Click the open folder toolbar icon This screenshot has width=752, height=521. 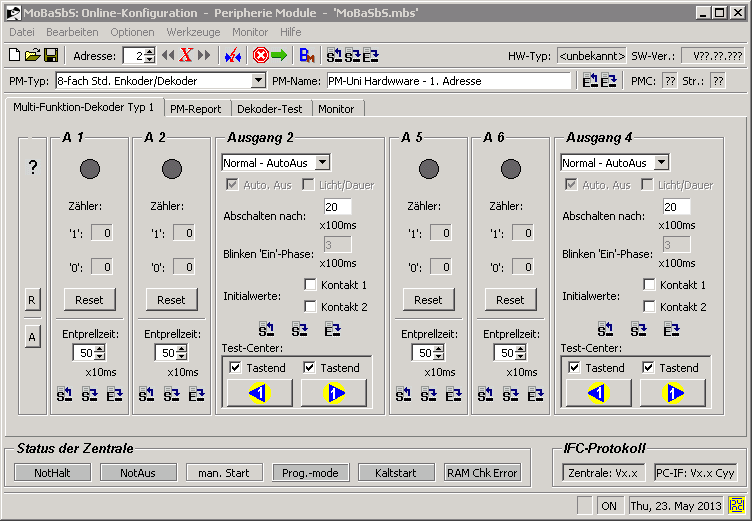click(32, 55)
